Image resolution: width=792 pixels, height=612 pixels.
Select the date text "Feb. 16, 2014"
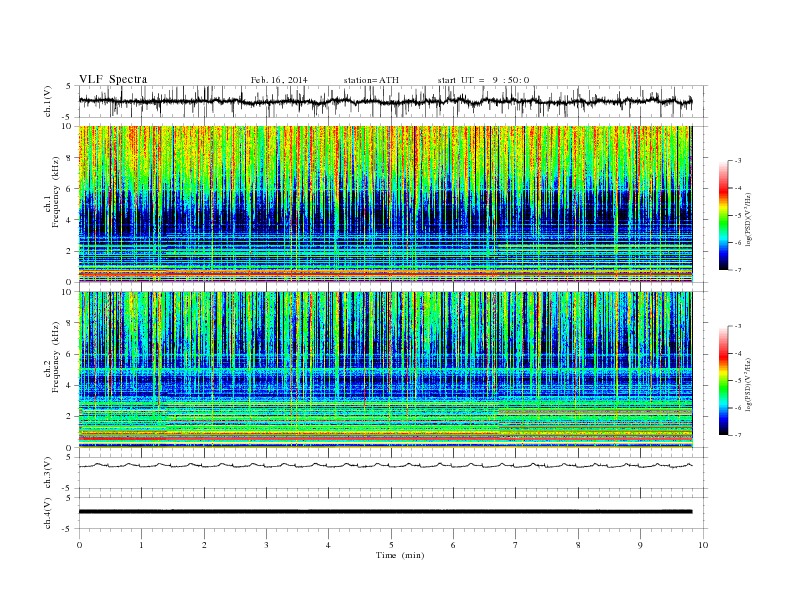coord(279,80)
